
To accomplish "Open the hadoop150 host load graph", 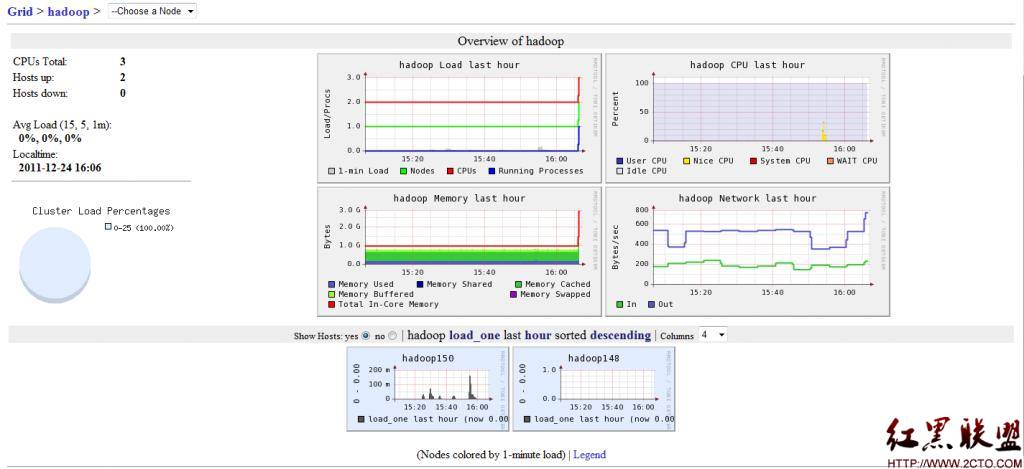I will 428,389.
